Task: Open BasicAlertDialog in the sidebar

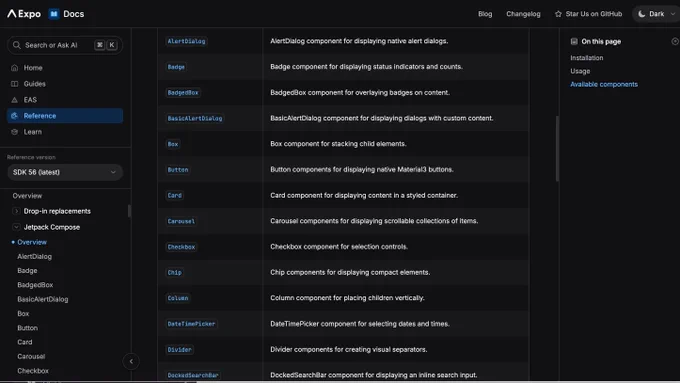Action: [42, 299]
